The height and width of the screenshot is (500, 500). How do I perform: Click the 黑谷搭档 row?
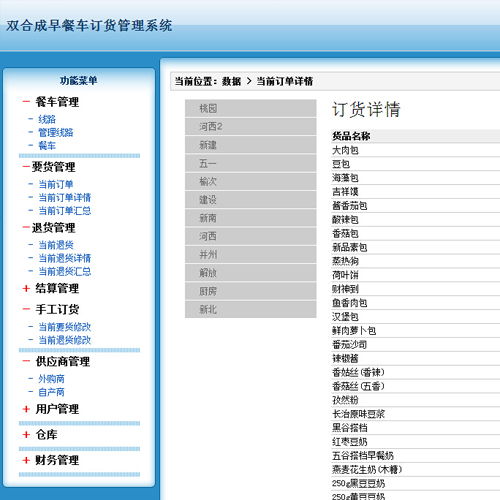pyautogui.click(x=416, y=428)
